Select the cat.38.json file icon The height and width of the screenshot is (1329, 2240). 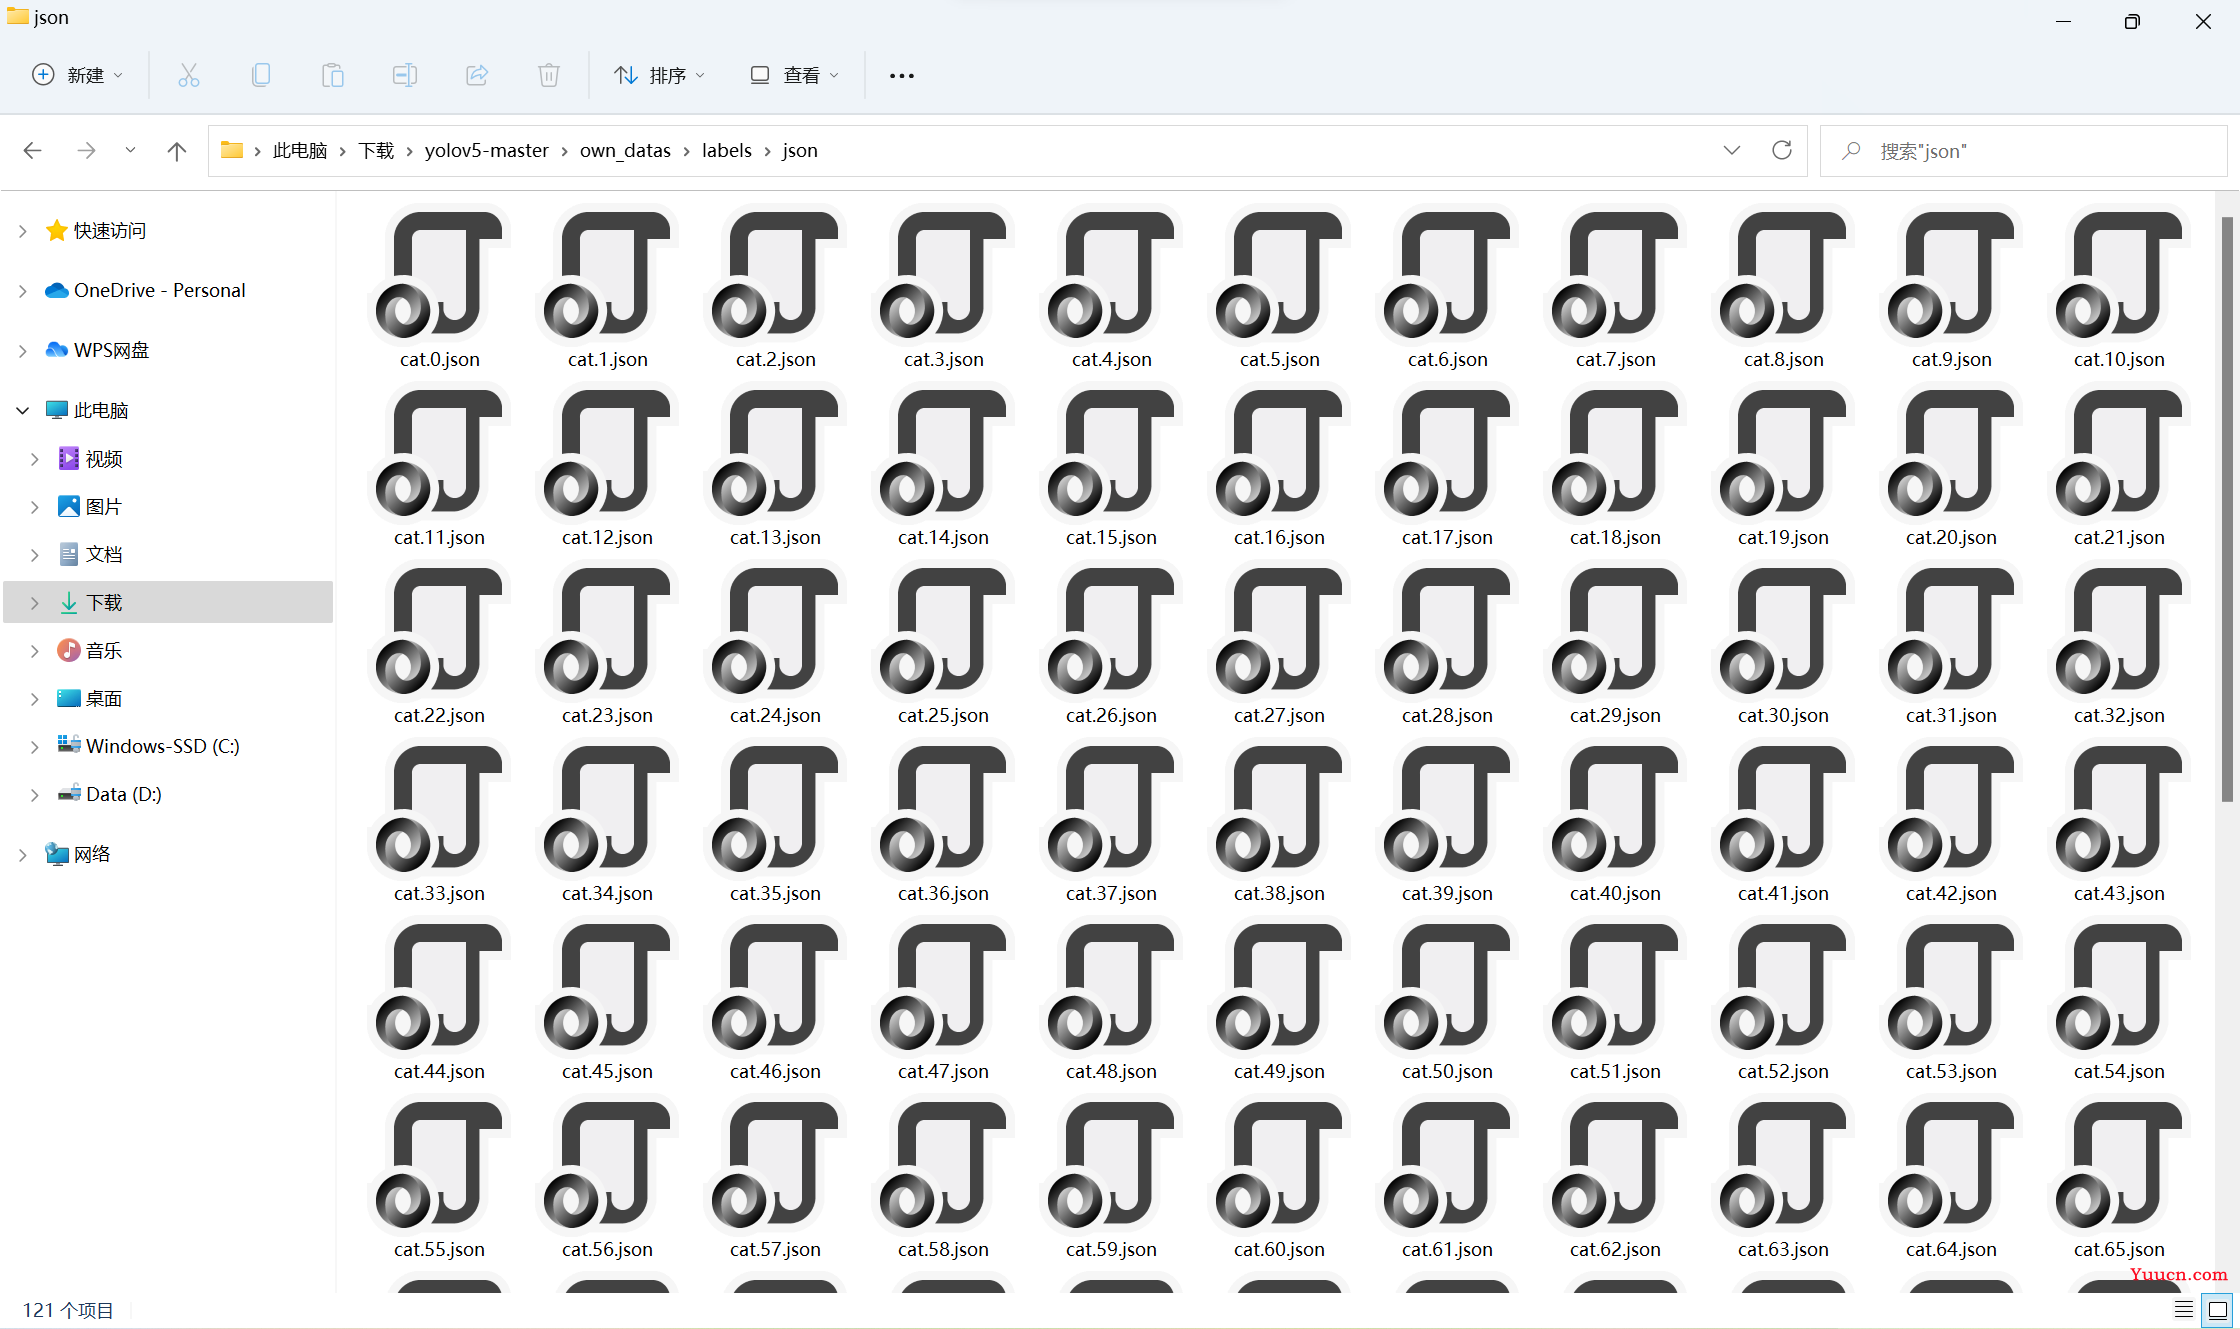[1280, 808]
